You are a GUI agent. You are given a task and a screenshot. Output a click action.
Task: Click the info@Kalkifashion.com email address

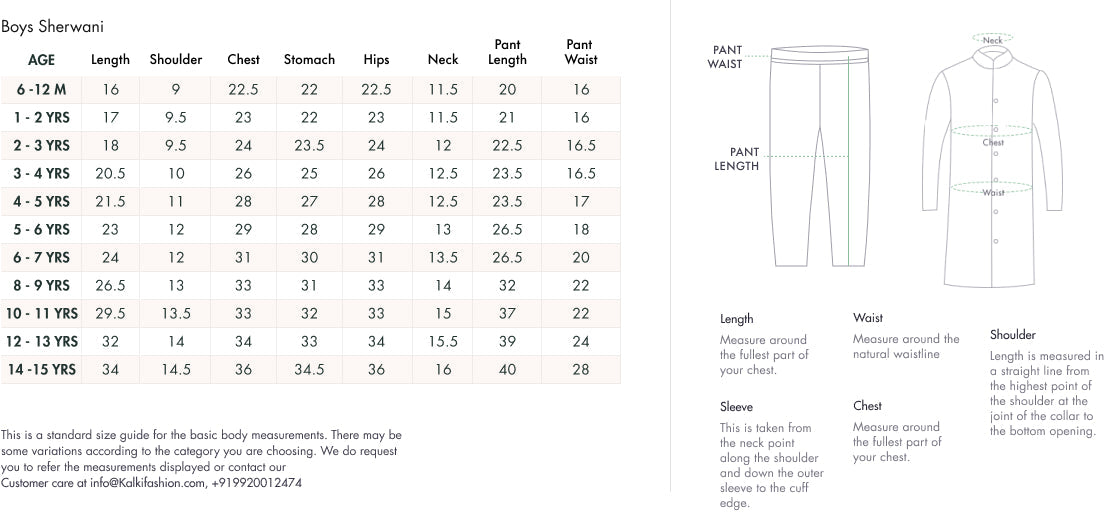click(x=148, y=482)
